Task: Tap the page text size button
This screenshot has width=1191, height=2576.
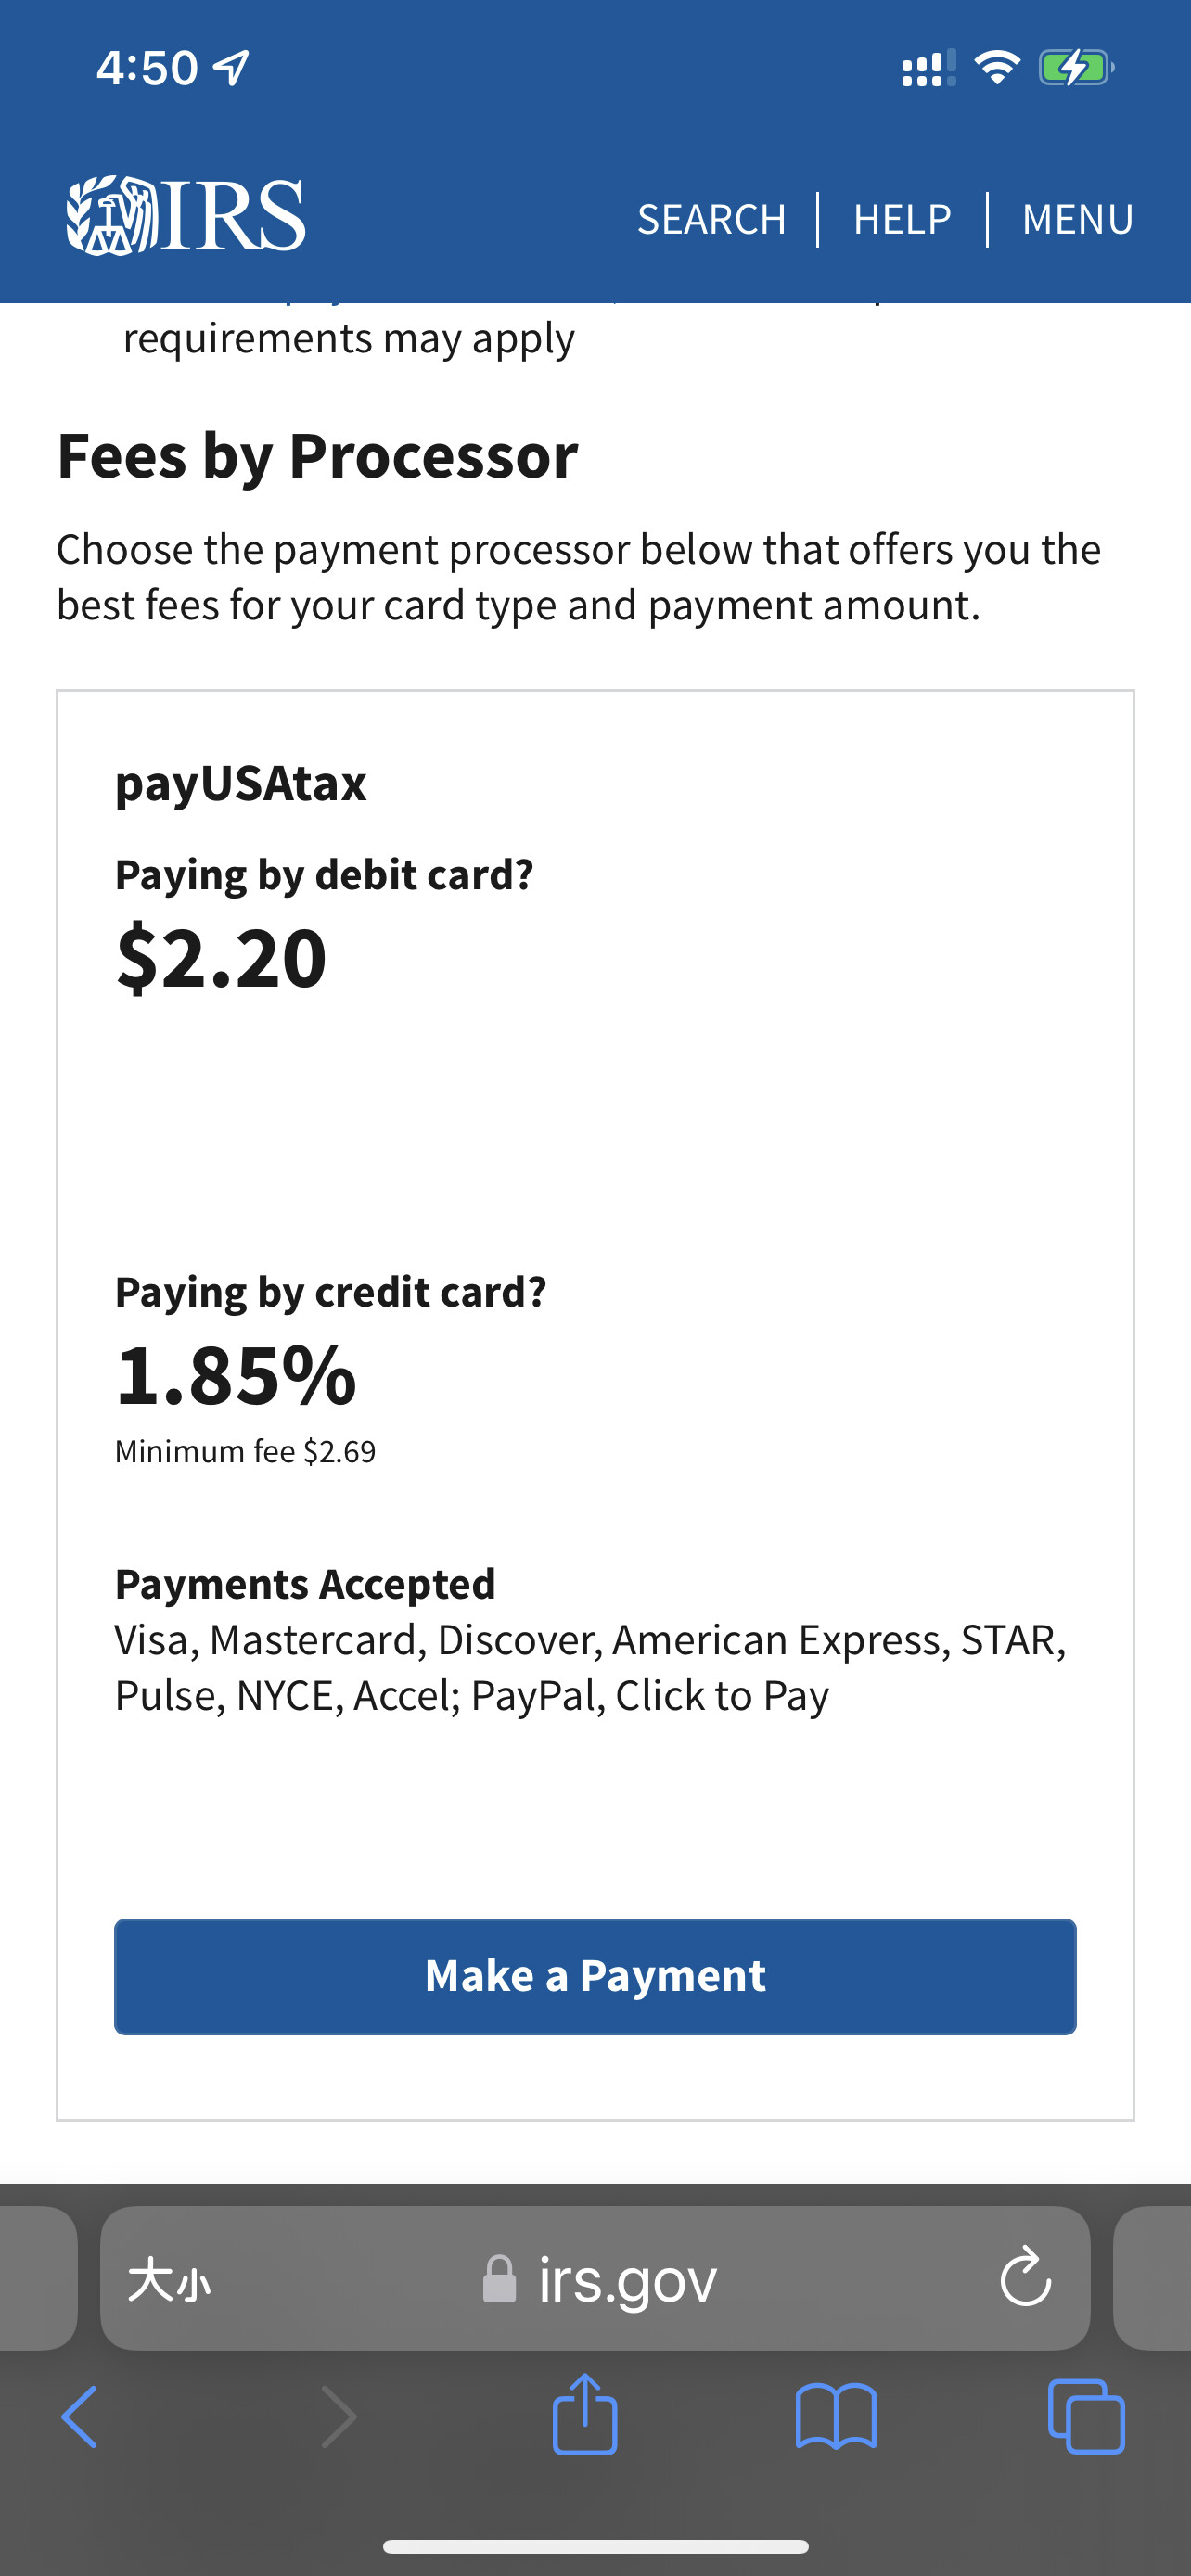Action: tap(169, 2280)
